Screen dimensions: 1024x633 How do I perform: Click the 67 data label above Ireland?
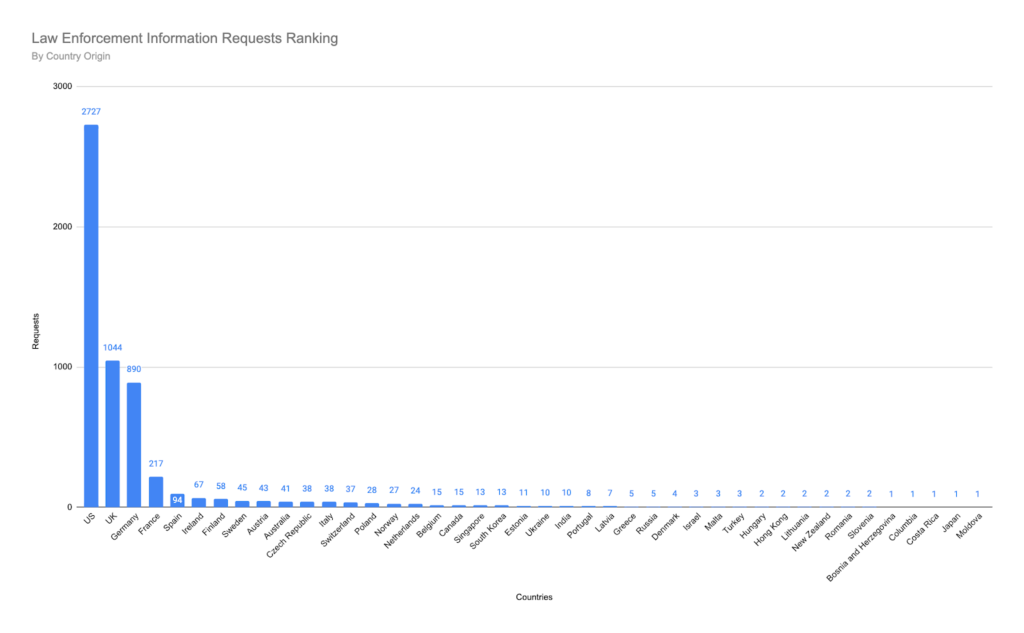[x=198, y=485]
